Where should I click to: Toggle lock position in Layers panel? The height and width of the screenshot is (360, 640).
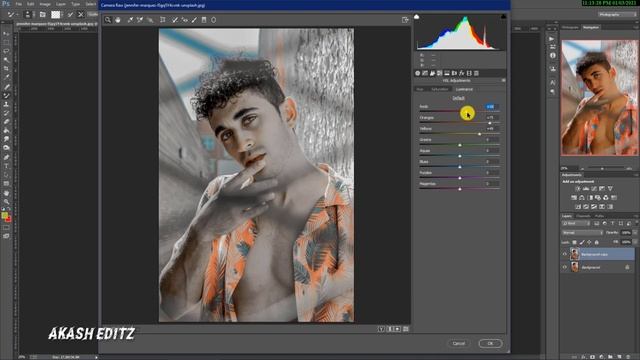(x=589, y=242)
